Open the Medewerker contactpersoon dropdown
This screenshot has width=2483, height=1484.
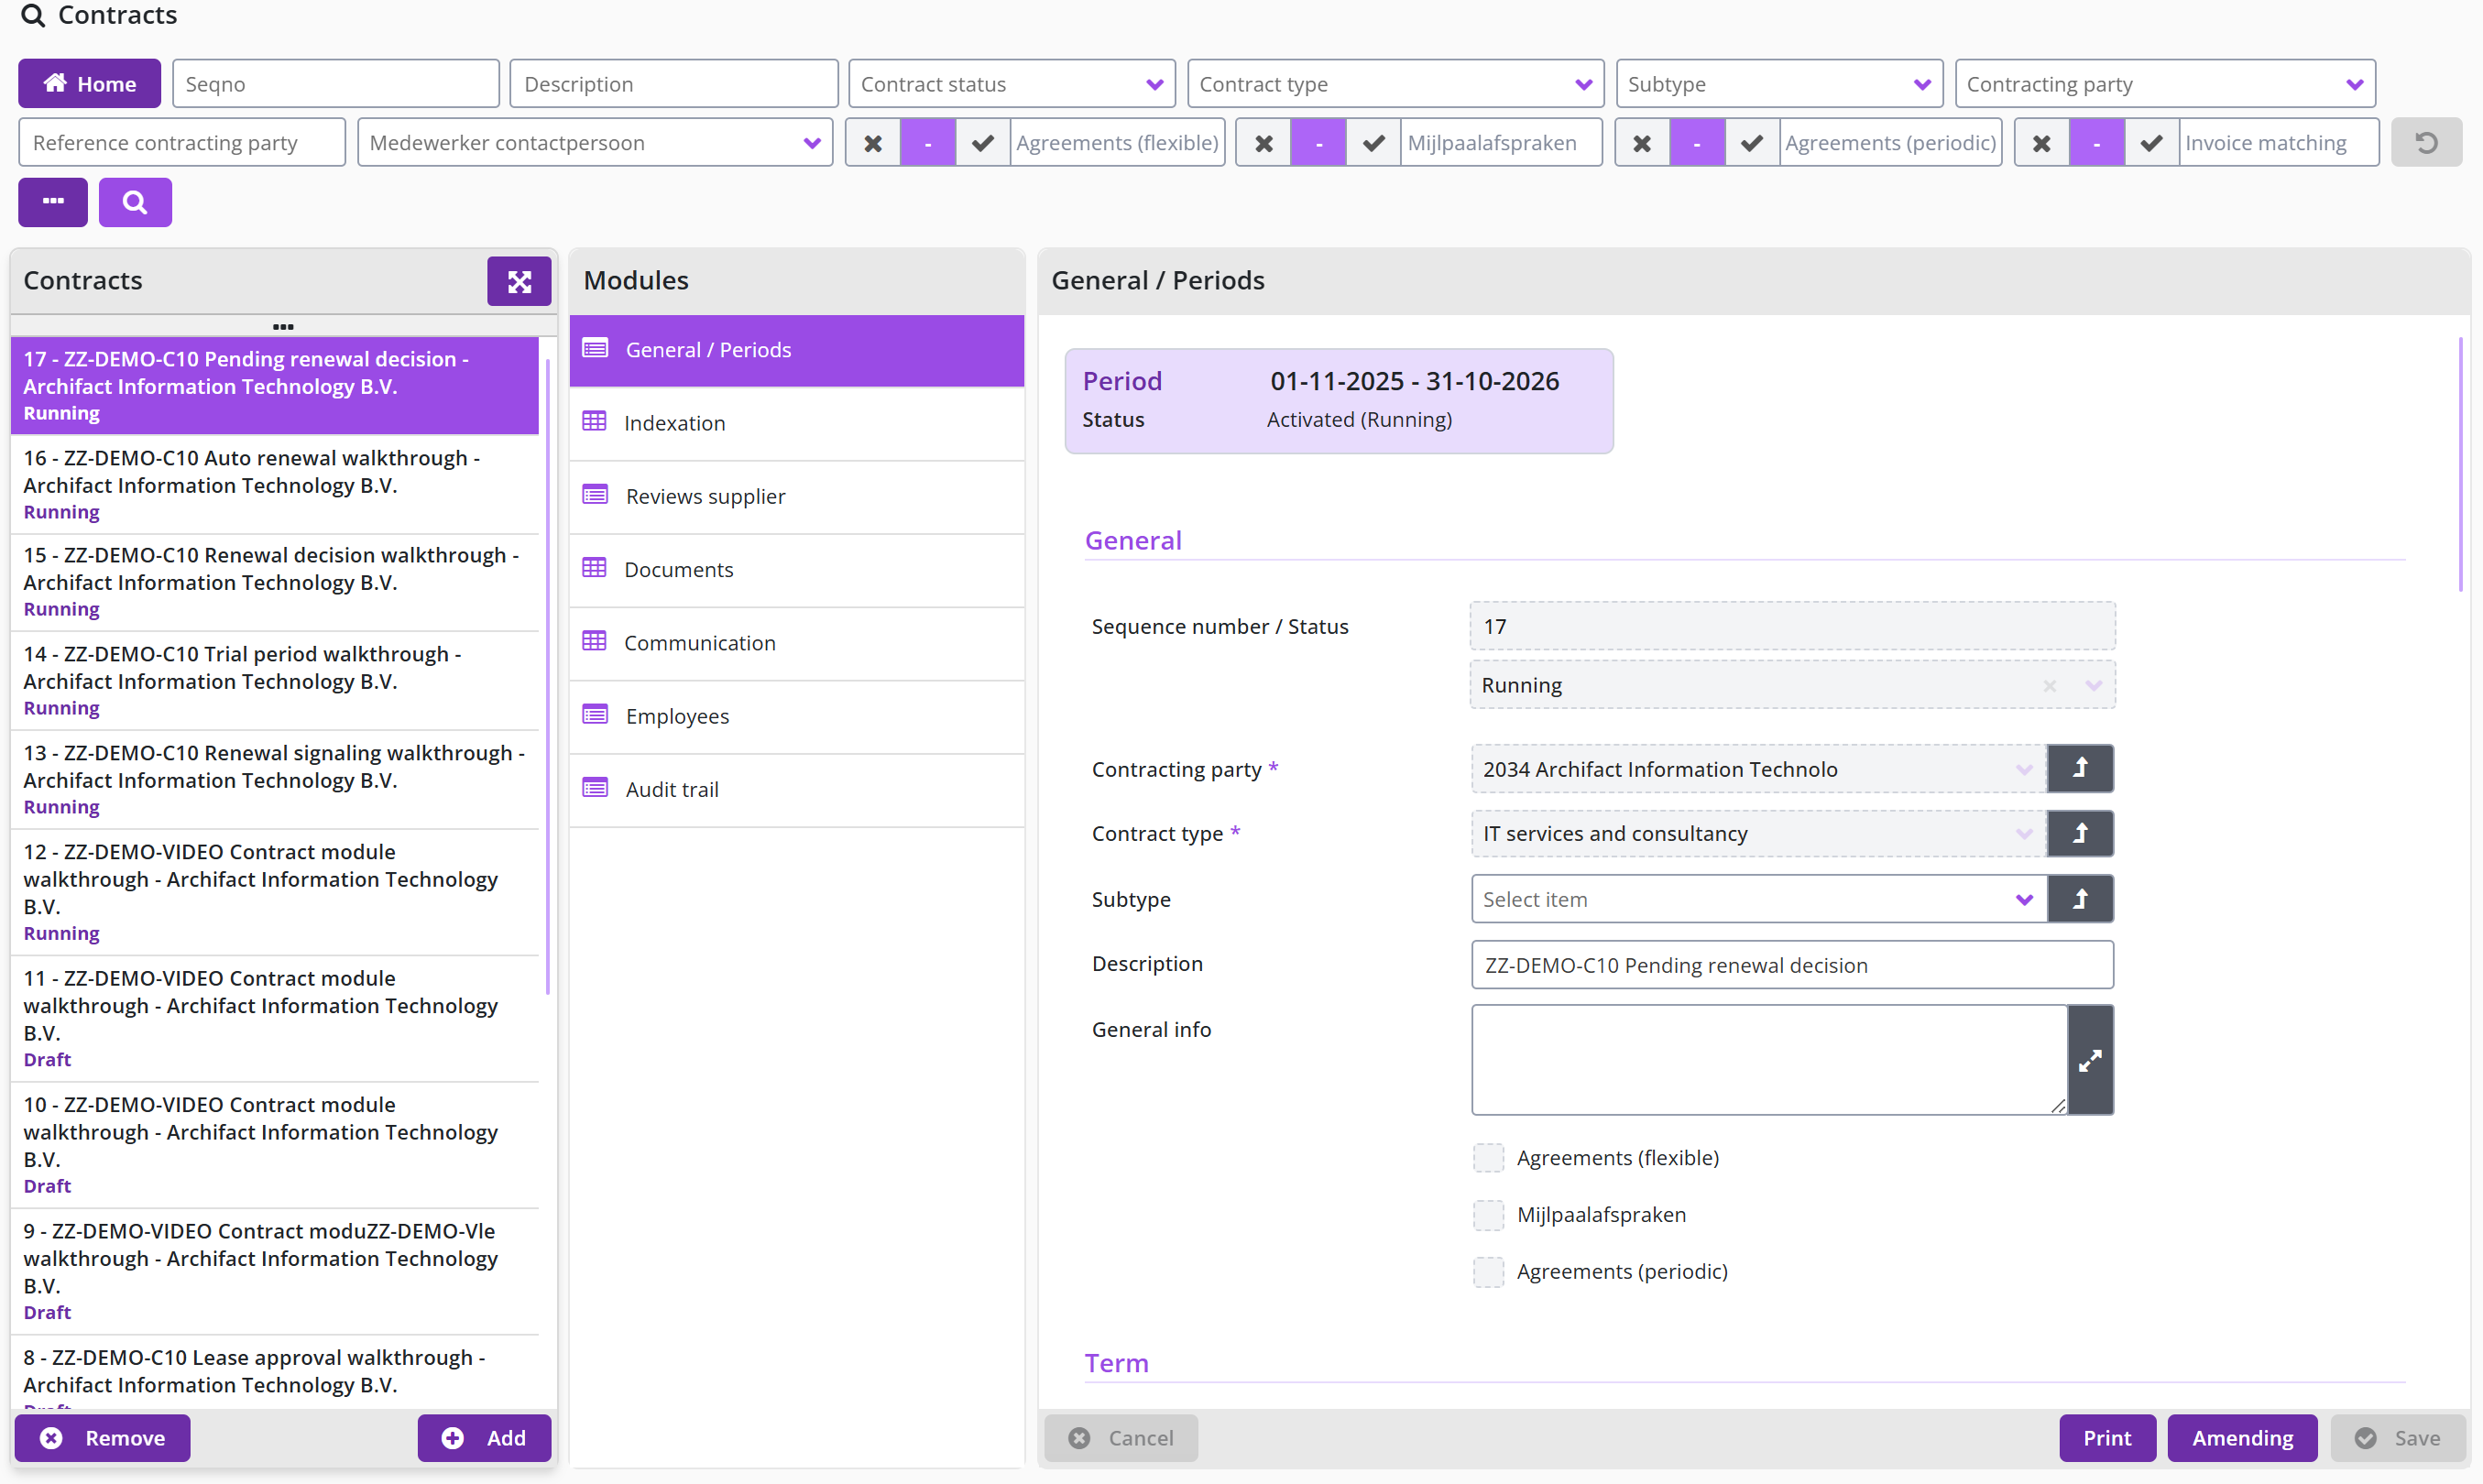coord(595,143)
